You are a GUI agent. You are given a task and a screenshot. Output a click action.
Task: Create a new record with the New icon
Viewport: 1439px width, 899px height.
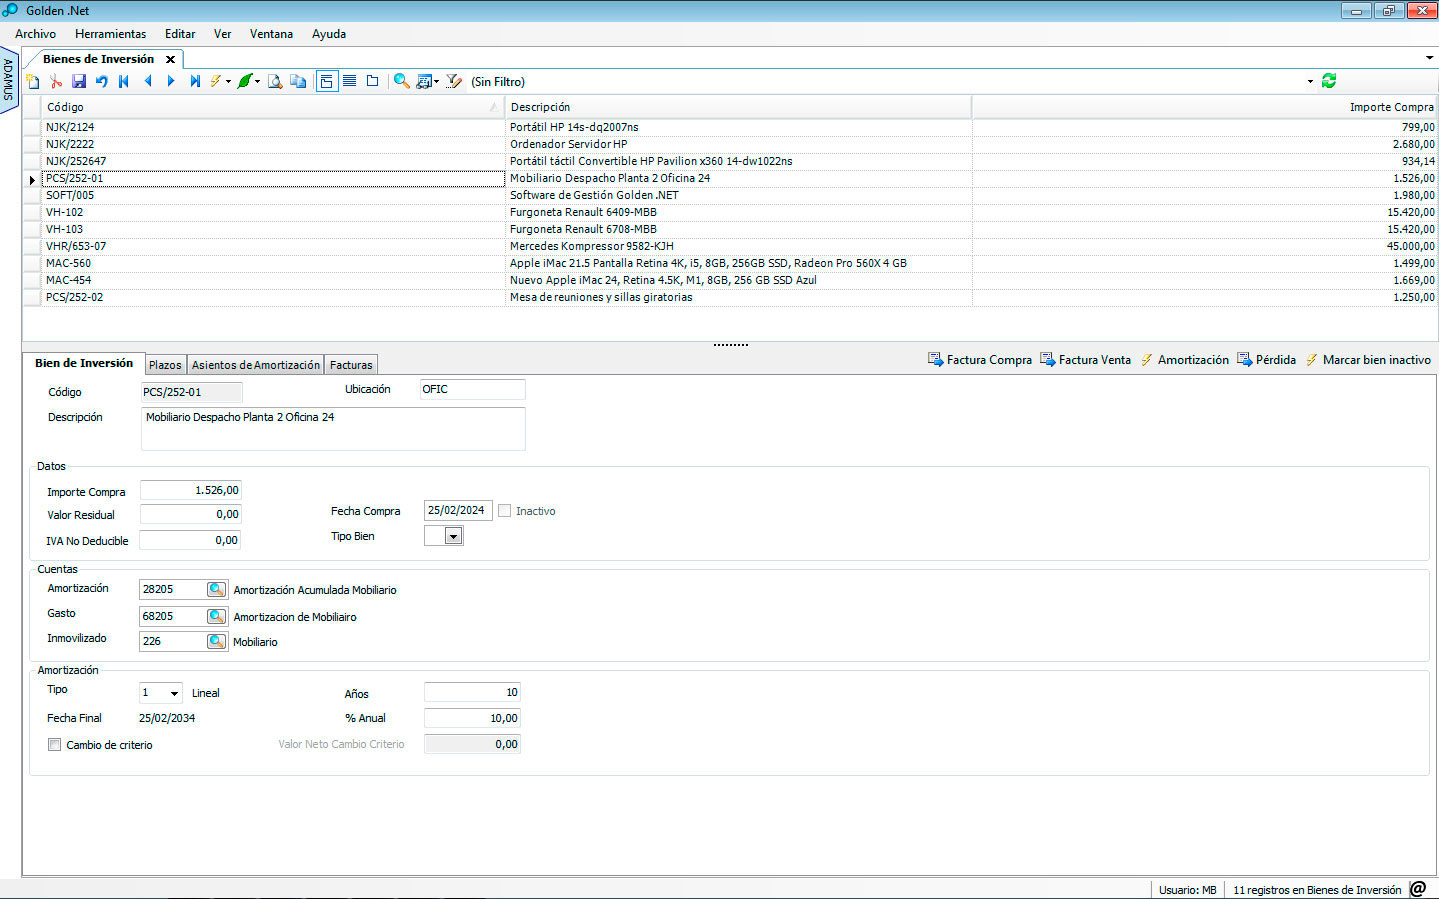point(32,82)
